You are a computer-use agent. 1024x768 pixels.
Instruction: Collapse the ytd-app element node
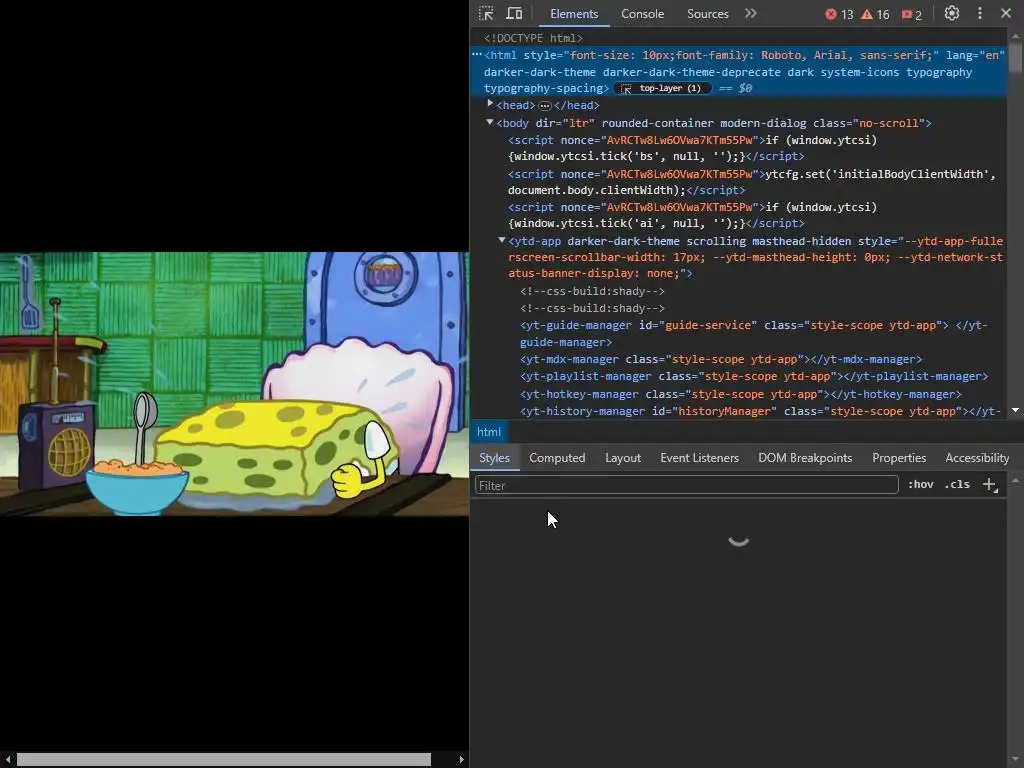pyautogui.click(x=502, y=240)
